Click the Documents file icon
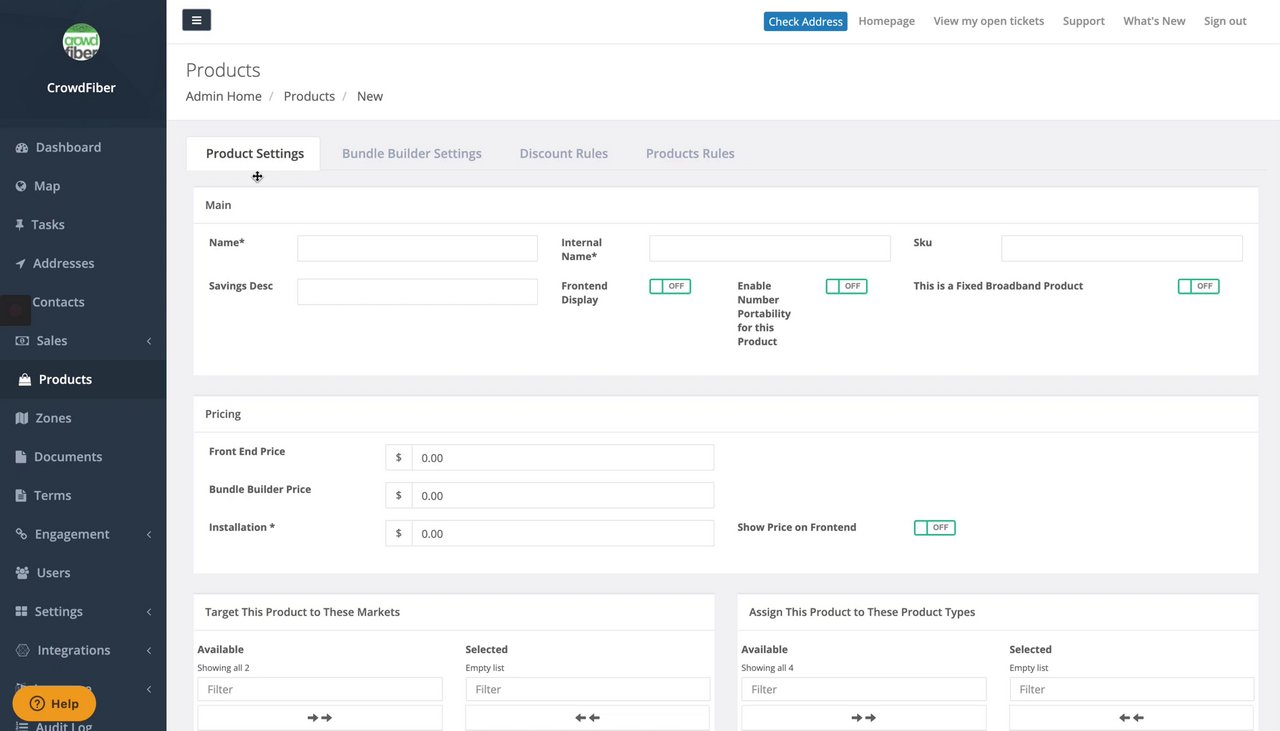The width and height of the screenshot is (1280, 731). pos(21,457)
